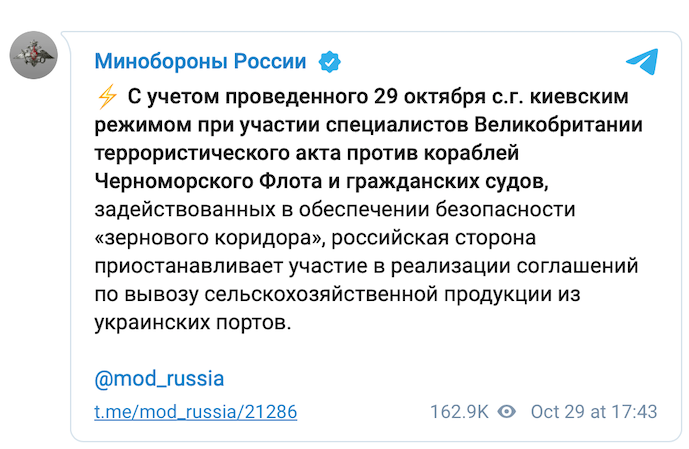Viewport: 689px width, 449px height.
Task: Open the @mod_russia mention link
Action: click(159, 378)
